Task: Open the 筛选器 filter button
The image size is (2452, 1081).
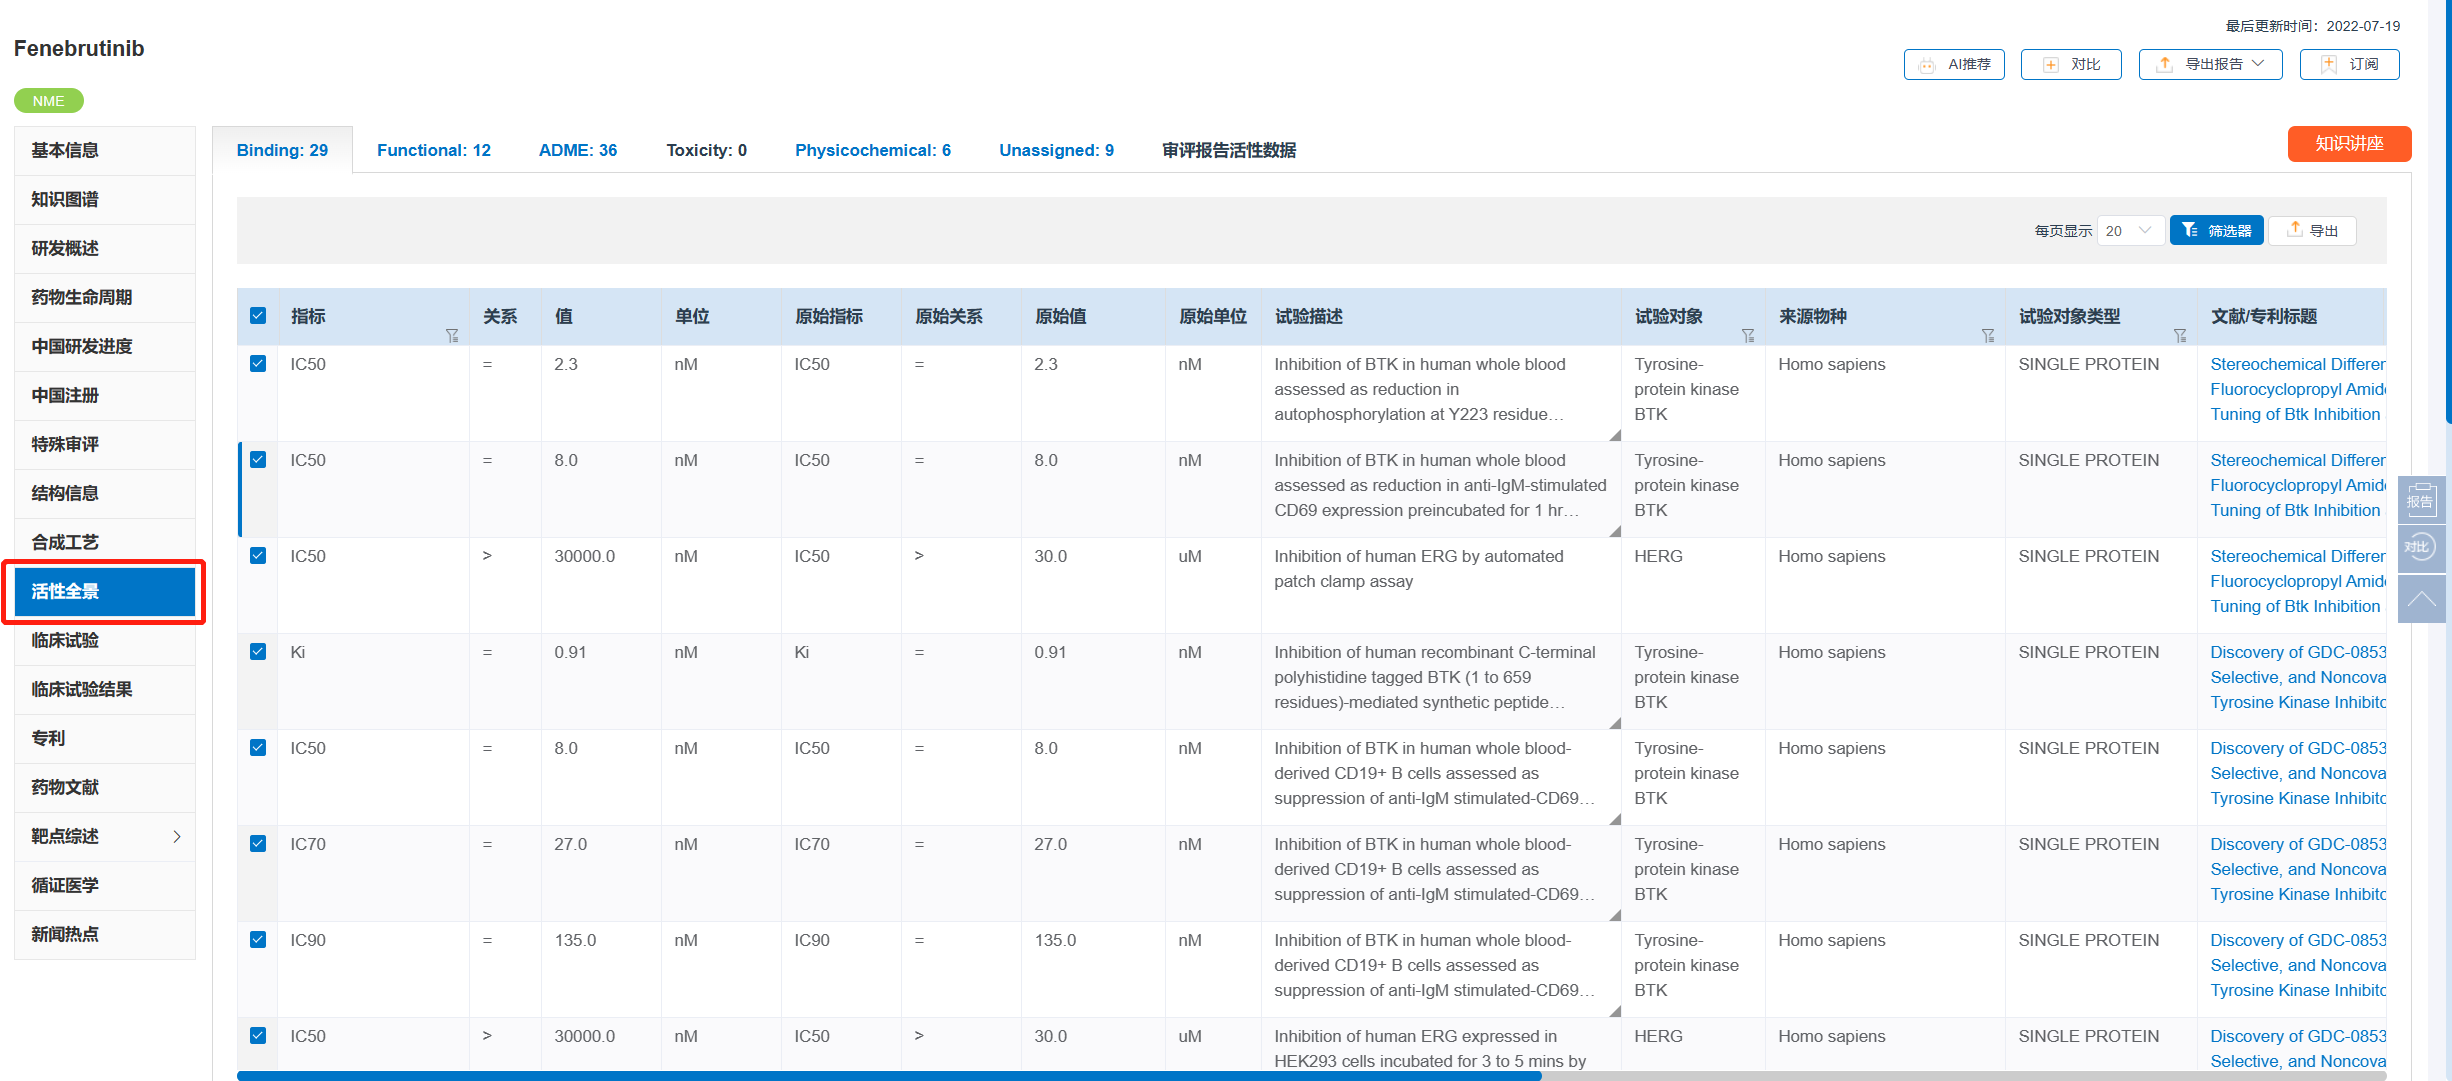Action: pos(2216,230)
